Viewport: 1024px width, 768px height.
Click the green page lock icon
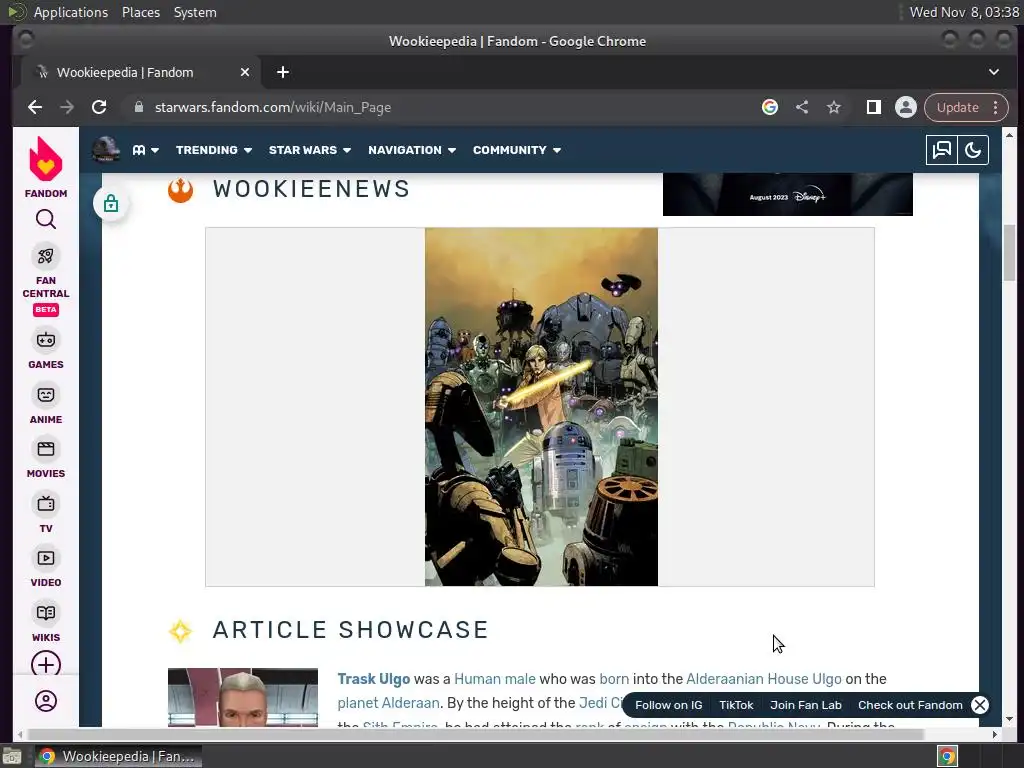pos(111,204)
